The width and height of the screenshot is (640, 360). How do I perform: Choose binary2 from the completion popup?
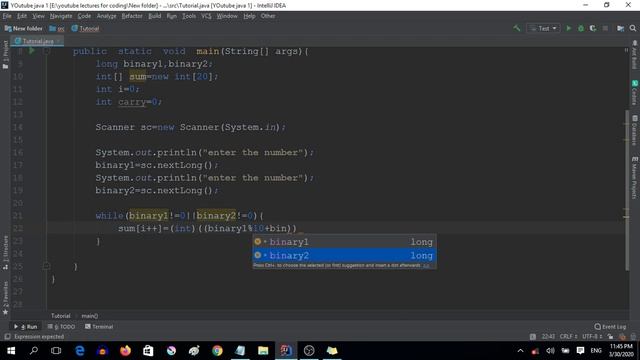pyautogui.click(x=344, y=256)
